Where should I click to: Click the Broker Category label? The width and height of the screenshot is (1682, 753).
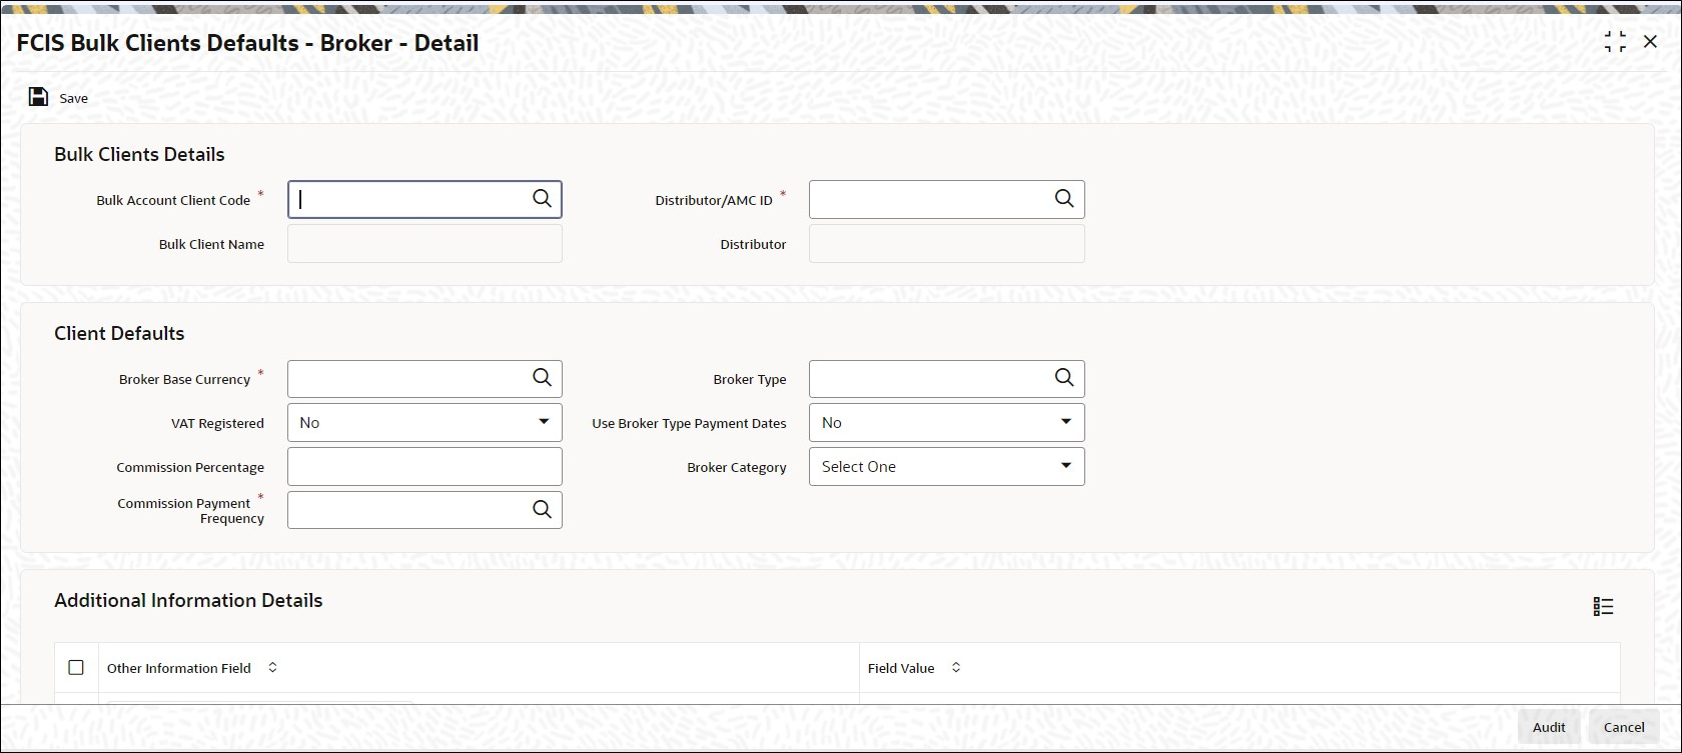coord(736,467)
